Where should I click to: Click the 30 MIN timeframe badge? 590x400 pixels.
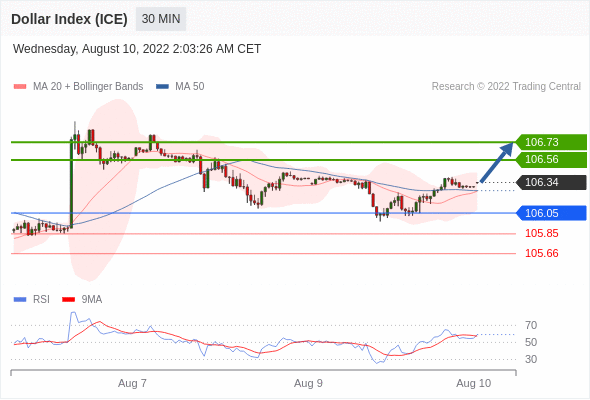pyautogui.click(x=161, y=19)
